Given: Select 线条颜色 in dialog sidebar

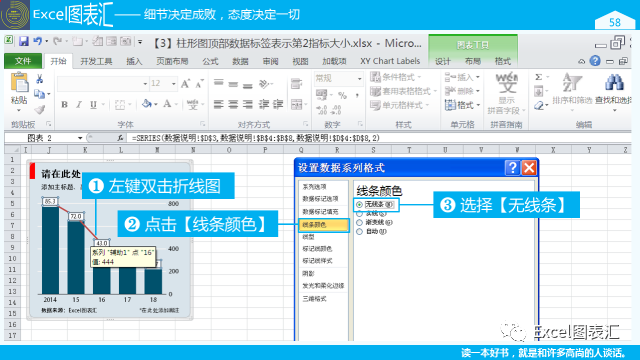Looking at the screenshot, I should (324, 225).
